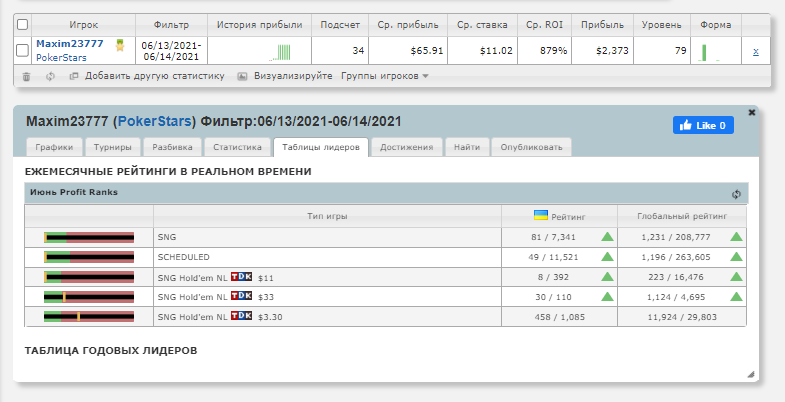The height and width of the screenshot is (402, 785).
Task: Select the Разбивка tab
Action: pos(172,147)
